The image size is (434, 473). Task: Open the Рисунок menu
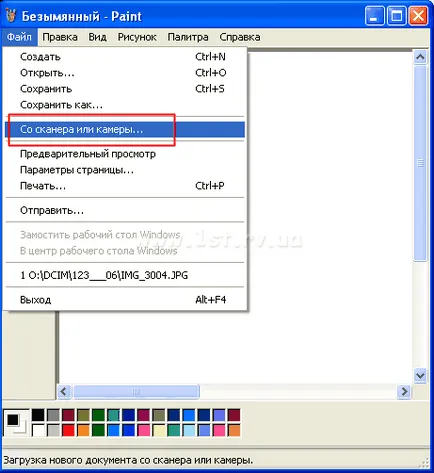coord(137,37)
